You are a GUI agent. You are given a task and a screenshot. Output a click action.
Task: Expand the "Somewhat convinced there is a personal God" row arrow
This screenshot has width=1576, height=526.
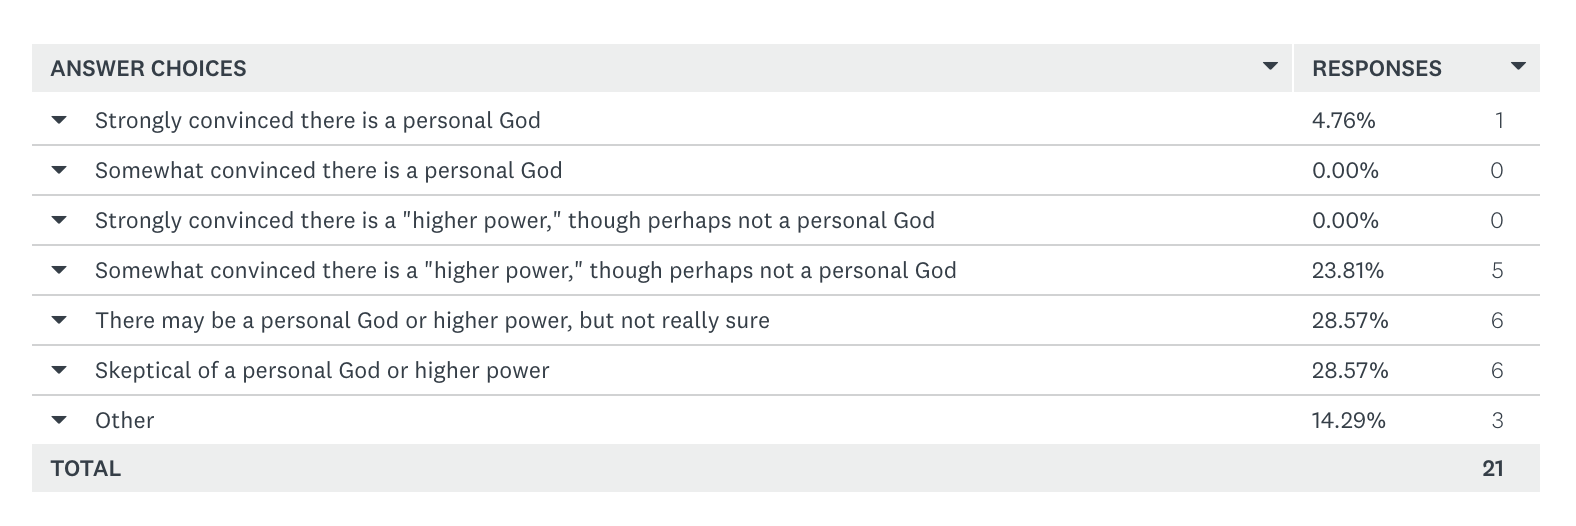[59, 170]
